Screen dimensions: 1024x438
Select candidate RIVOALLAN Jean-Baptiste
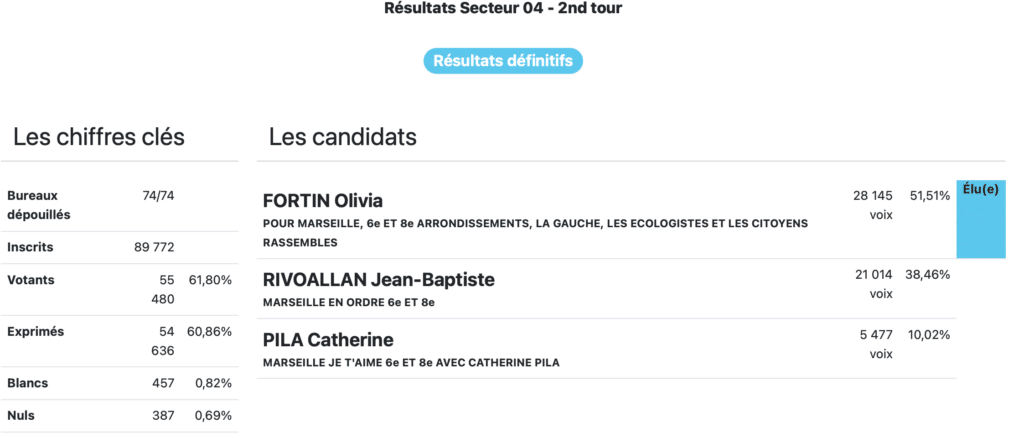[378, 280]
